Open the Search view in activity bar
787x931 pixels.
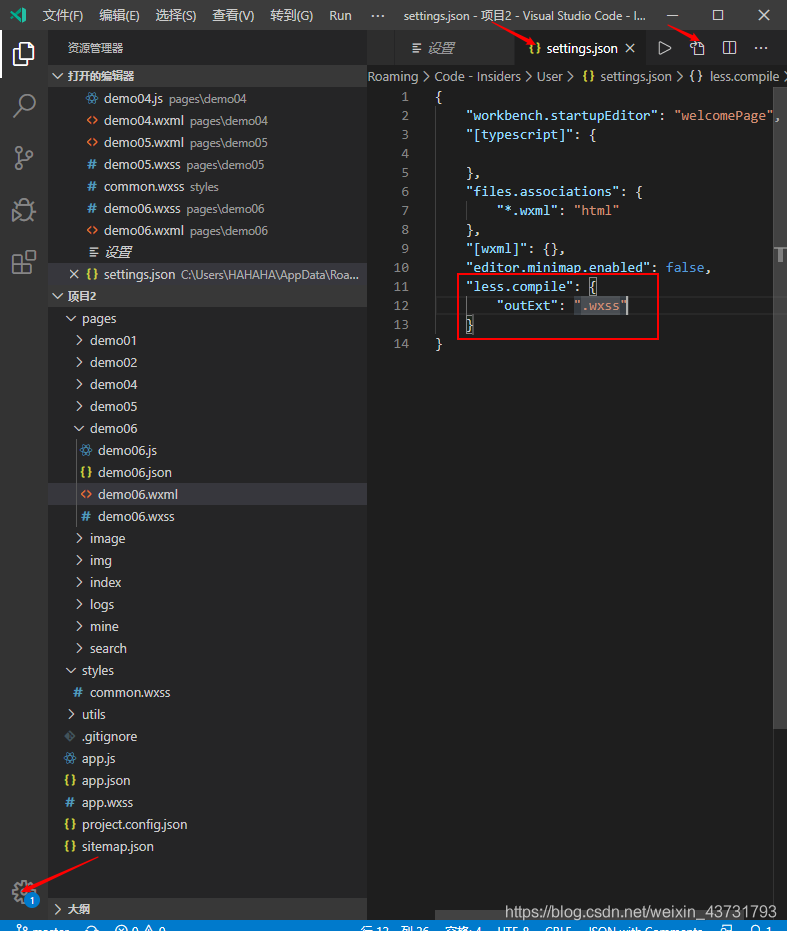[x=24, y=106]
